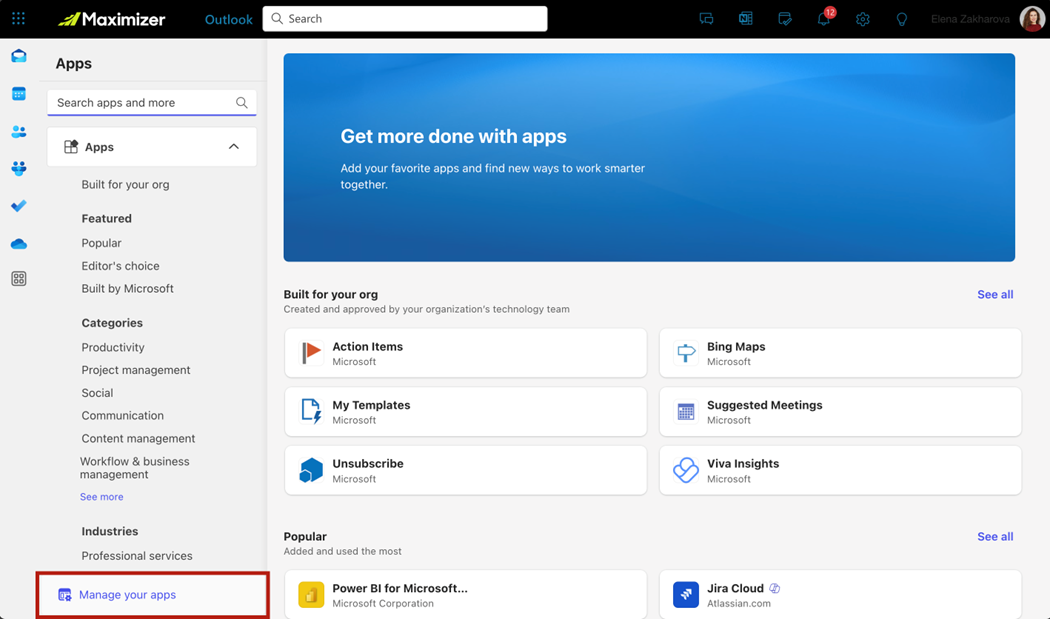
Task: Open Elena Zakharova profile picture
Action: 1032,19
